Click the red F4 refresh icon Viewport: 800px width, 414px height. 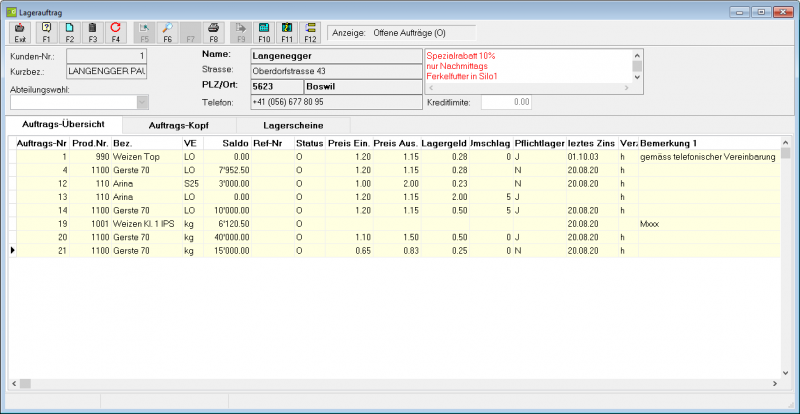pos(115,33)
